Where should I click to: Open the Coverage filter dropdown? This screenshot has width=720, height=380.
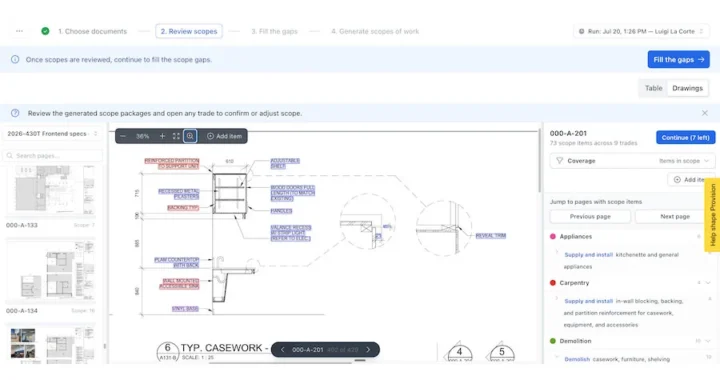click(632, 161)
